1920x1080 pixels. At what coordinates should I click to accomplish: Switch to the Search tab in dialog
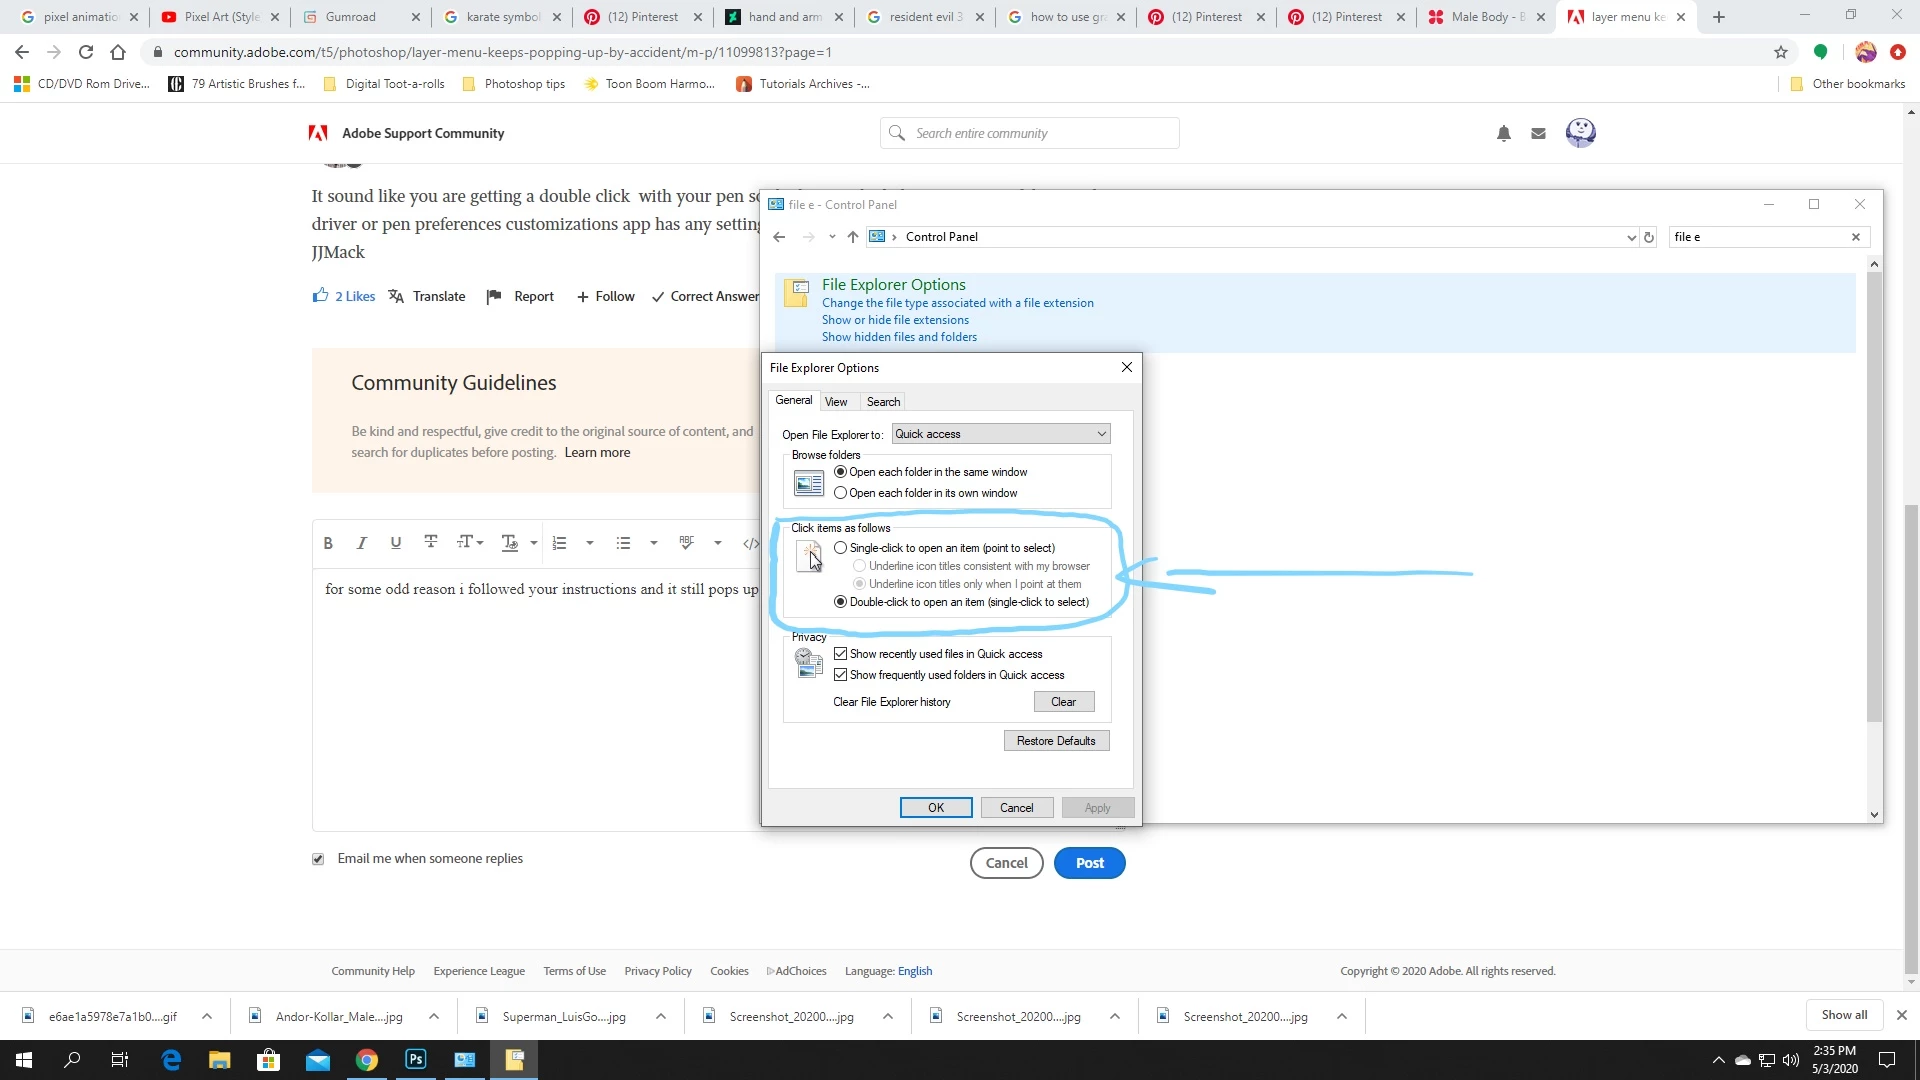883,402
